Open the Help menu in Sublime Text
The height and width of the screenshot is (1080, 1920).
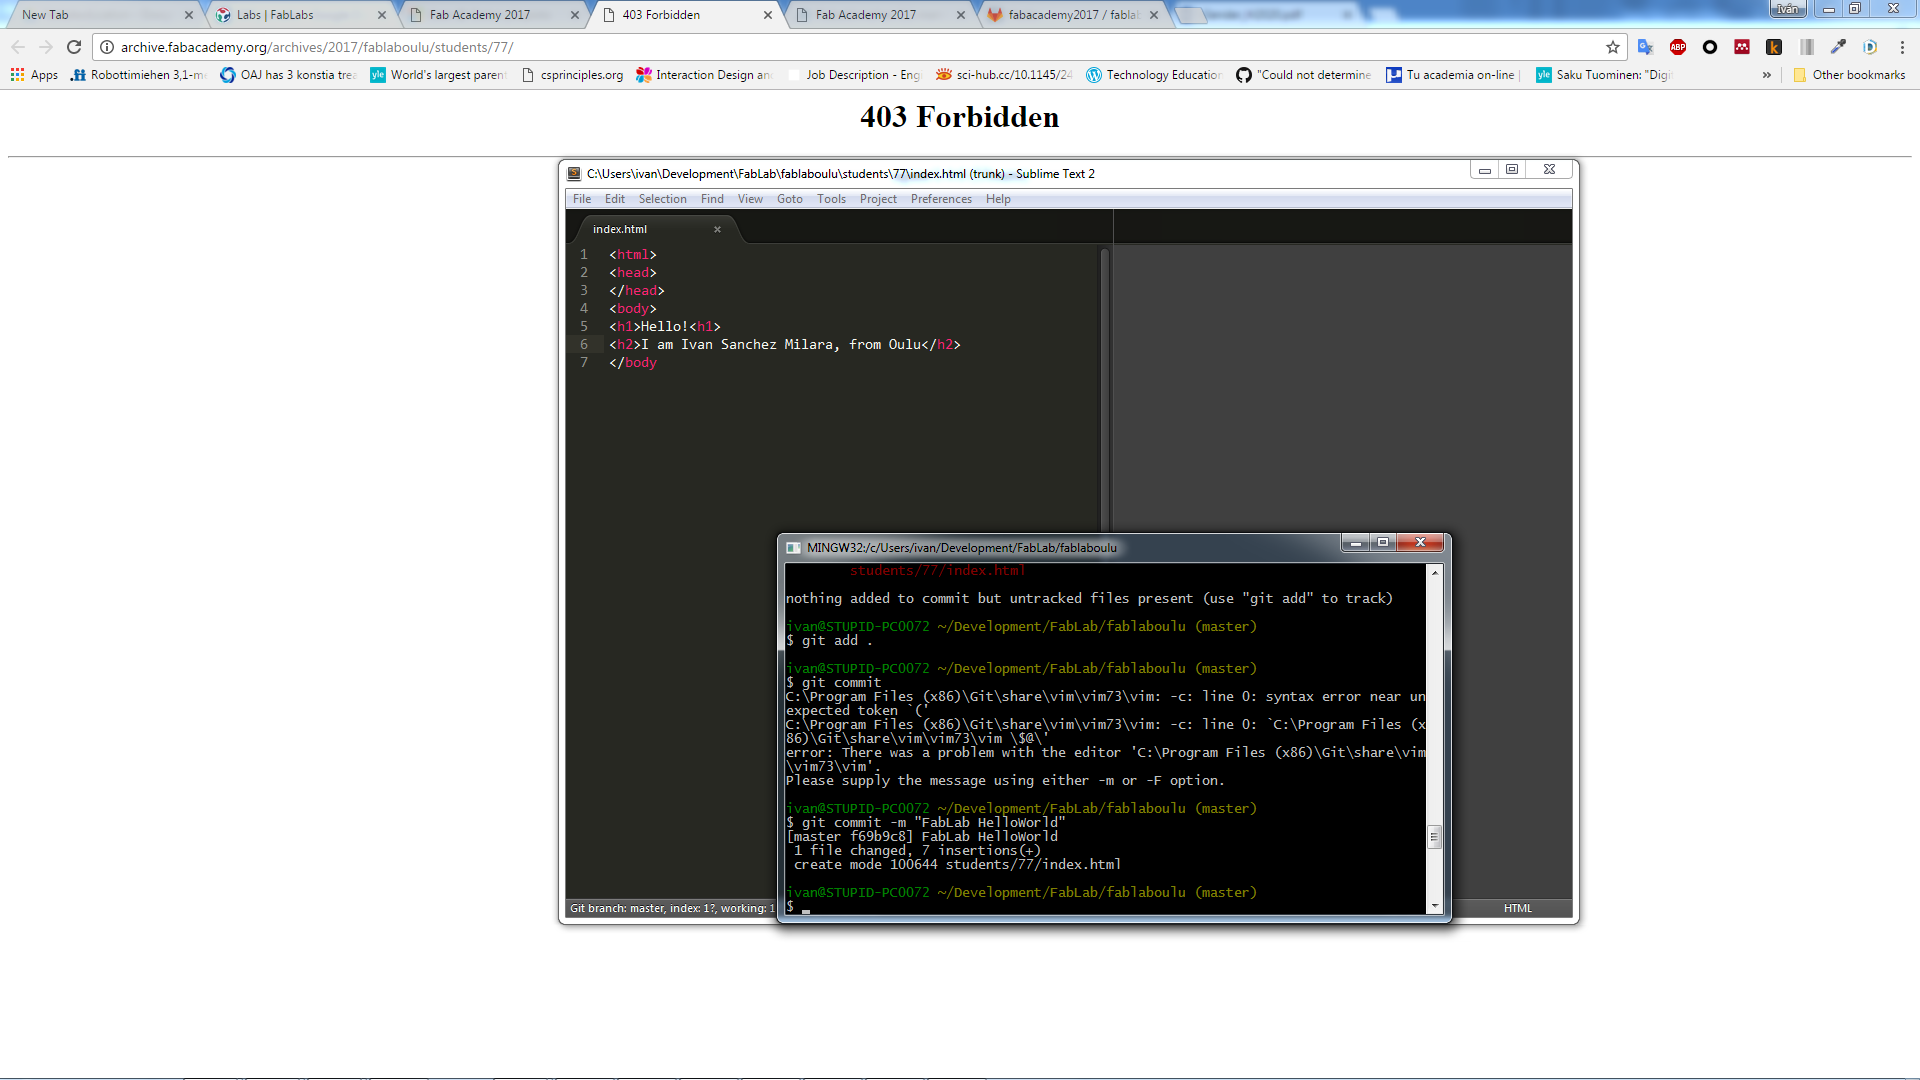pos(998,199)
